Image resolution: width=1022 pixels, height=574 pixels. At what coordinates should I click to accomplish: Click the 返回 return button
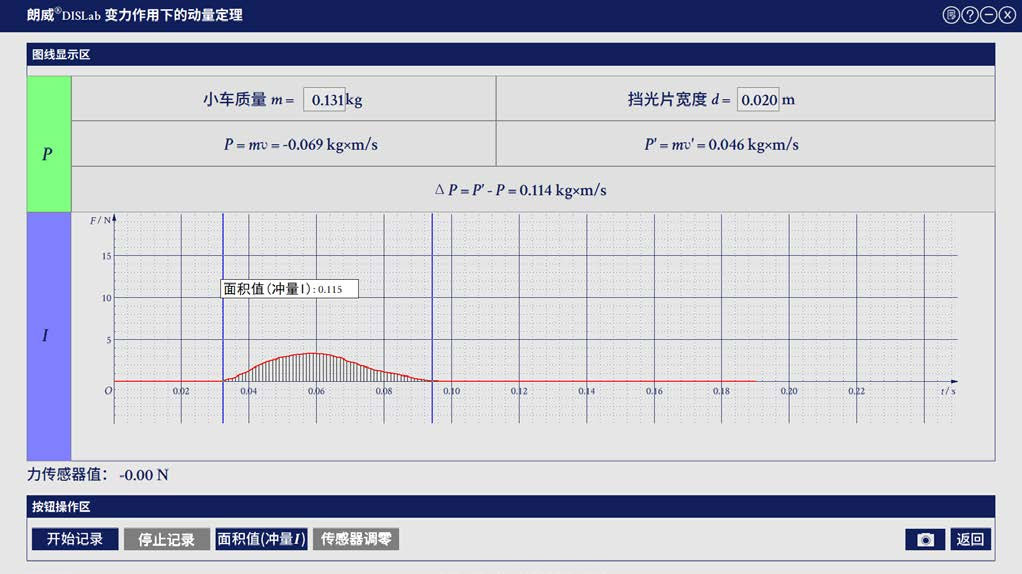click(970, 540)
